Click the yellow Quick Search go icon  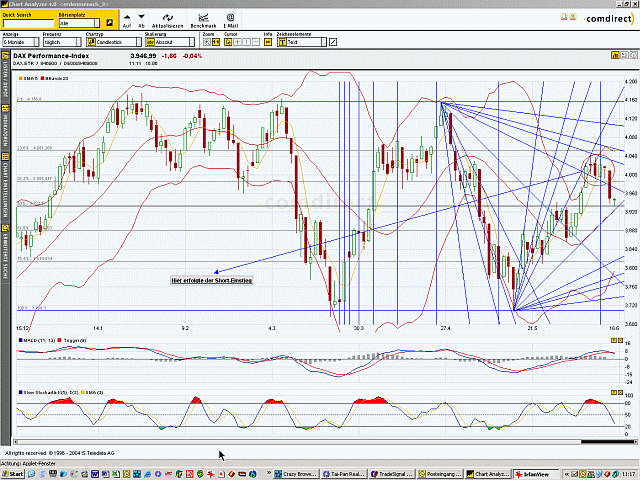click(109, 23)
